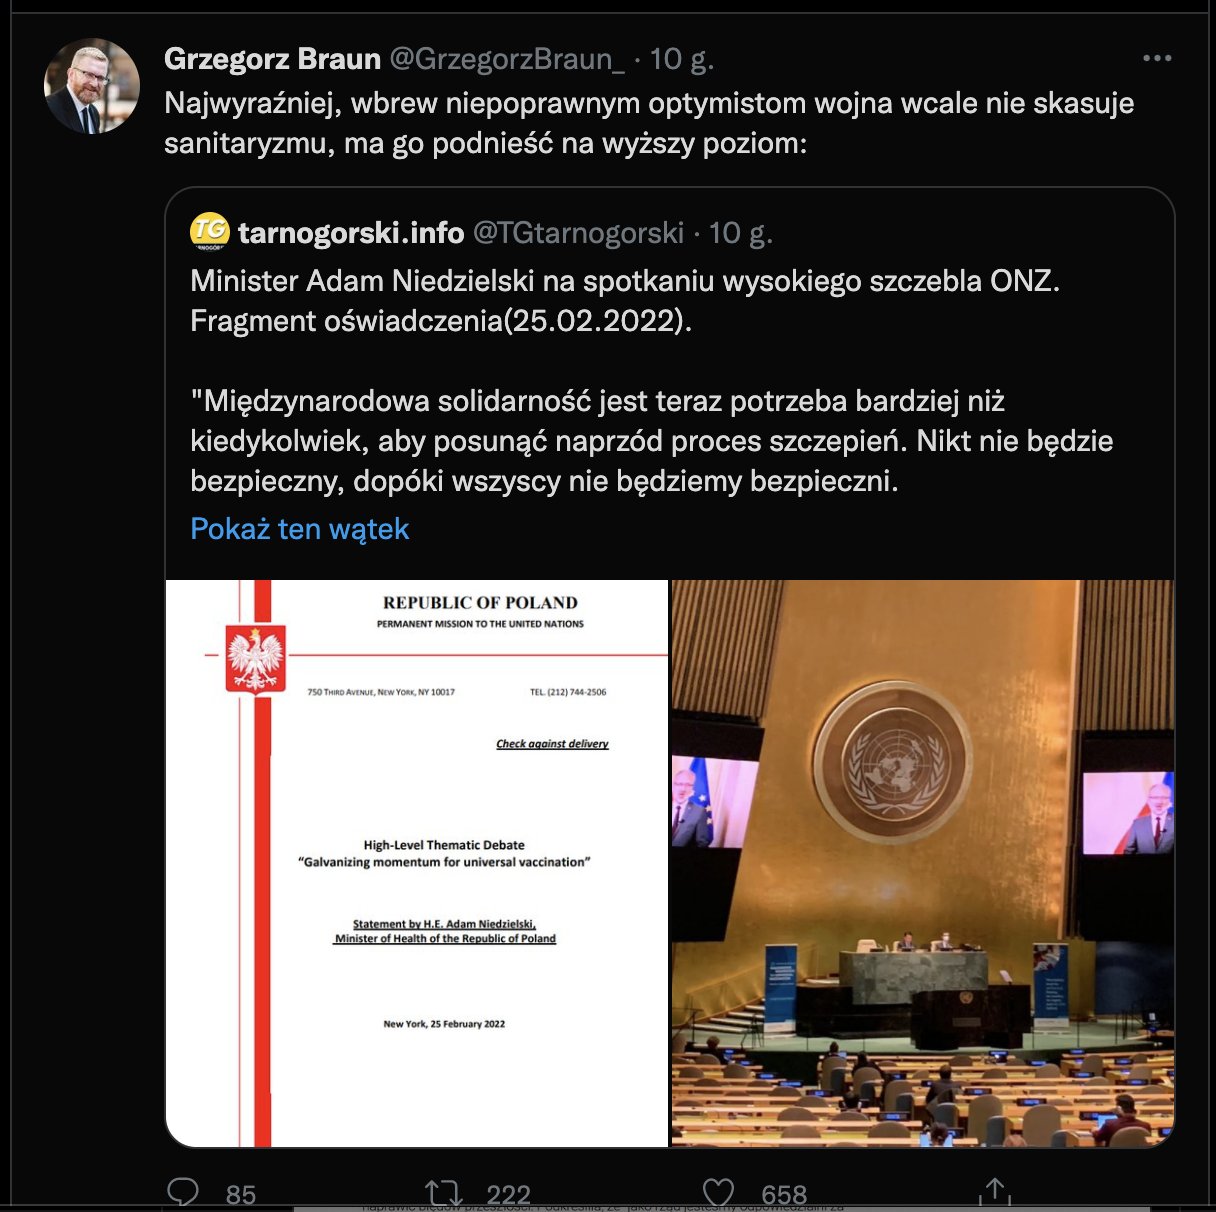This screenshot has width=1216, height=1212.
Task: Click the 85 replies count
Action: coord(241,1194)
